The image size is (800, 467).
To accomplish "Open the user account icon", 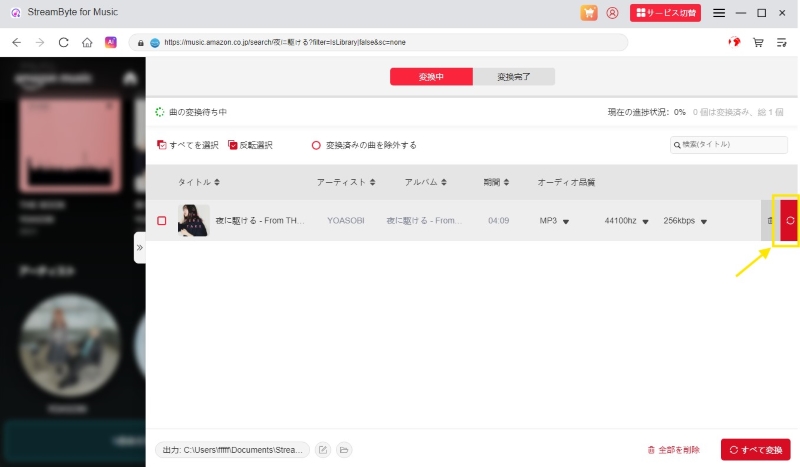I will point(612,13).
